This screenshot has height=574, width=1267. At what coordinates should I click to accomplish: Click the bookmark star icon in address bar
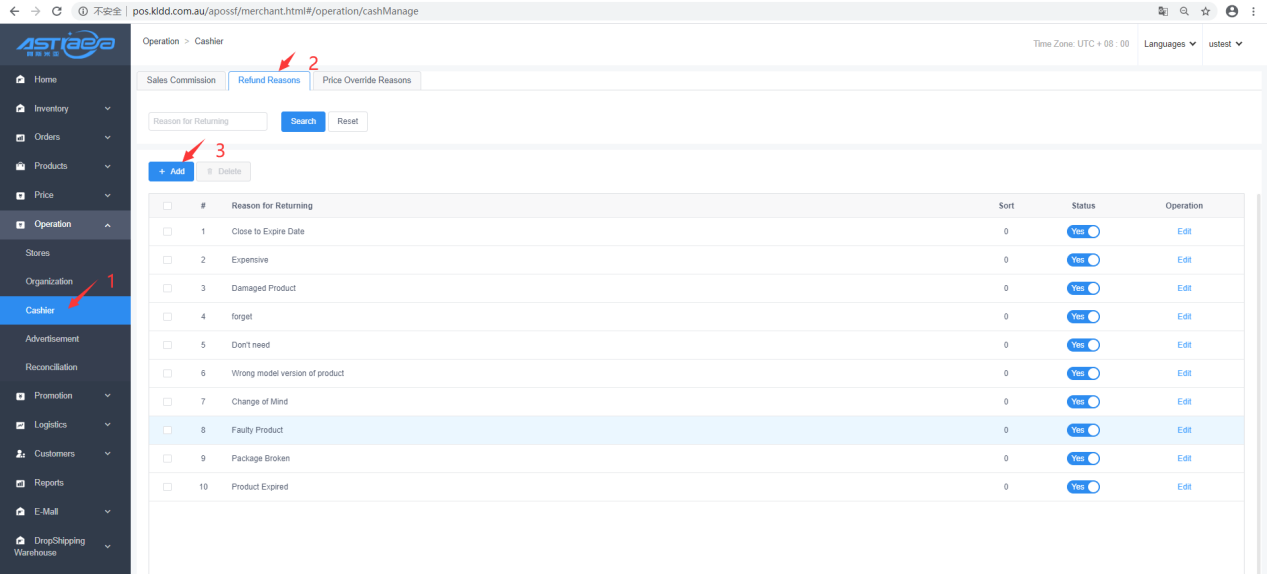[1206, 11]
